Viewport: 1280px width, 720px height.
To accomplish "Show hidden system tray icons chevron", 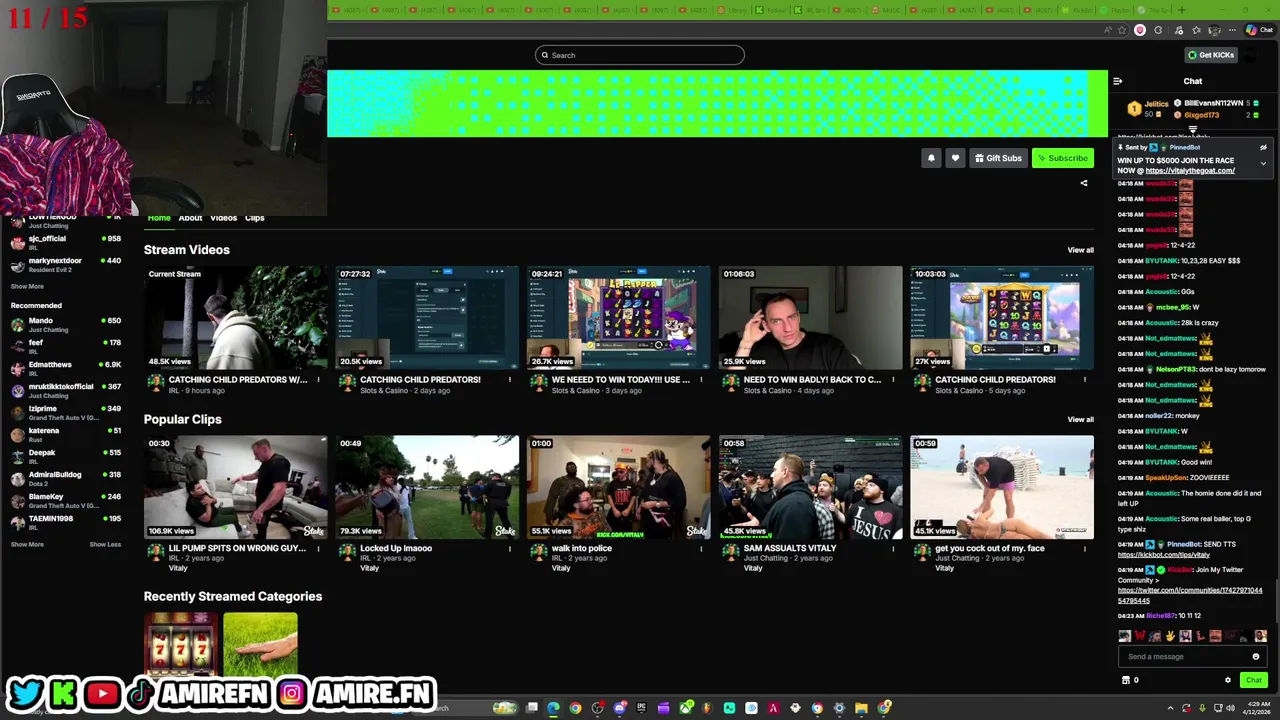I will (x=1170, y=709).
